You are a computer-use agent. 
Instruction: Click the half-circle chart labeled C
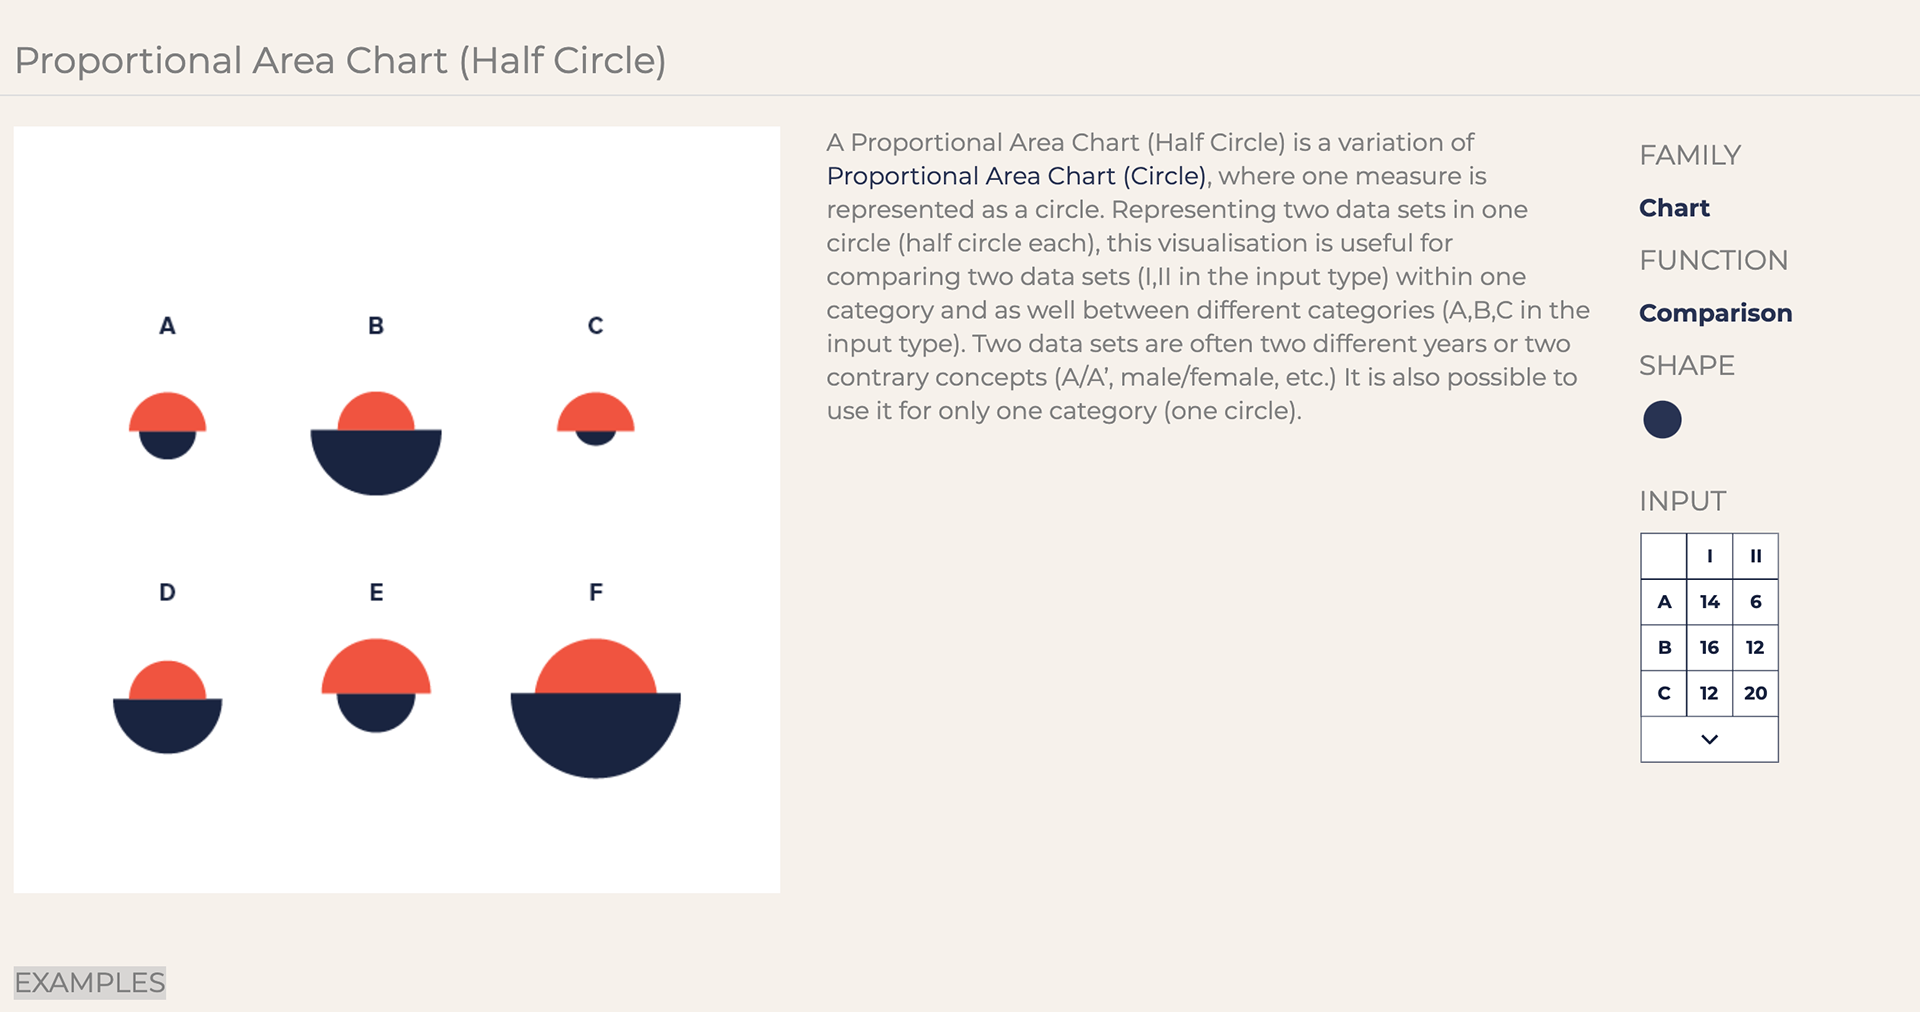(x=596, y=419)
